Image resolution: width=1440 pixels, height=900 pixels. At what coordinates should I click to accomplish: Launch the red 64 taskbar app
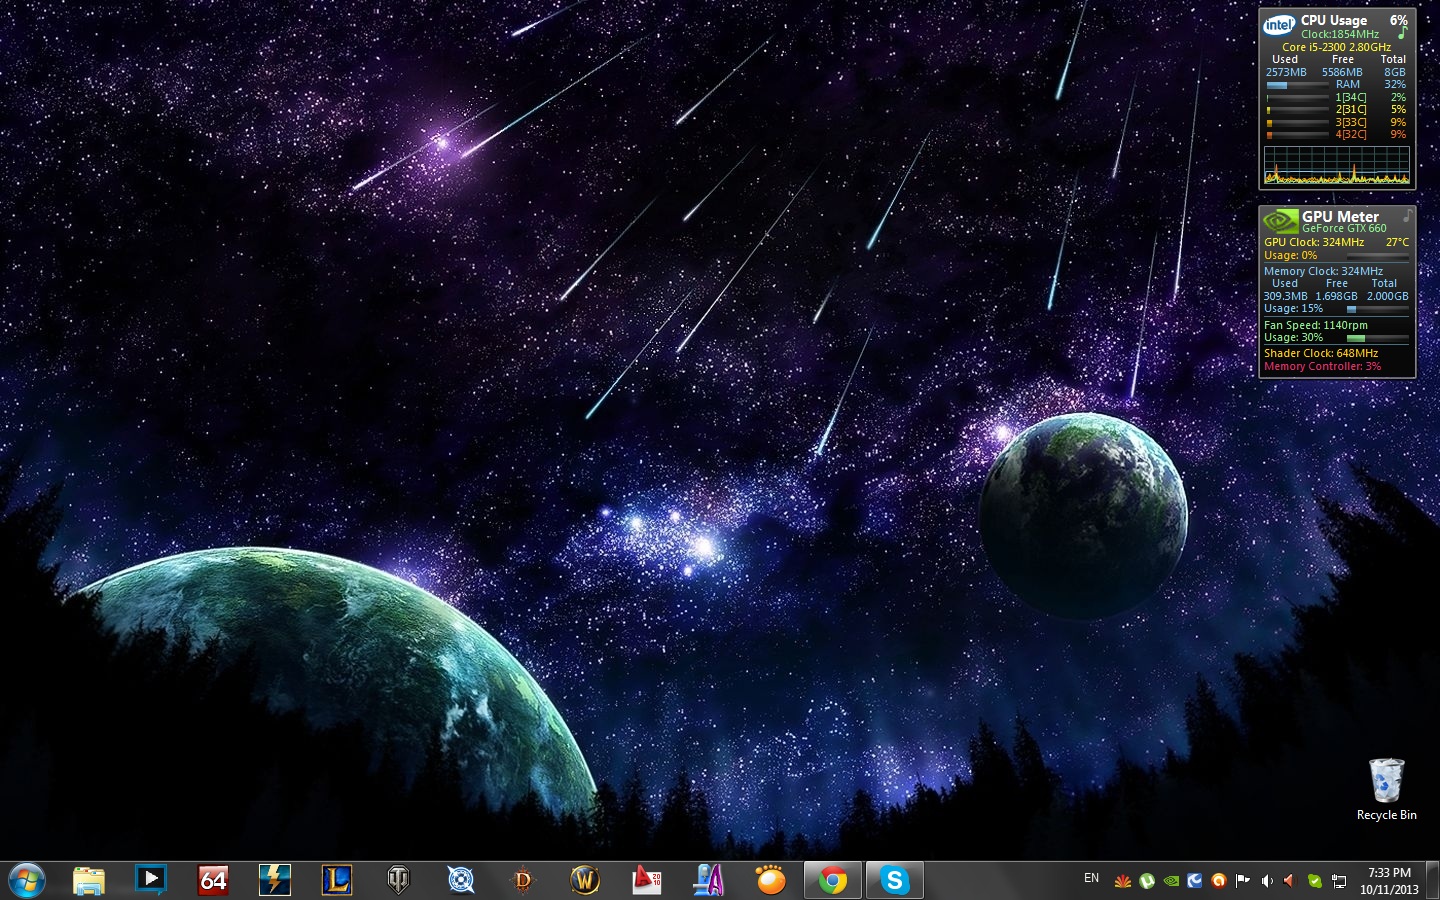(x=213, y=881)
